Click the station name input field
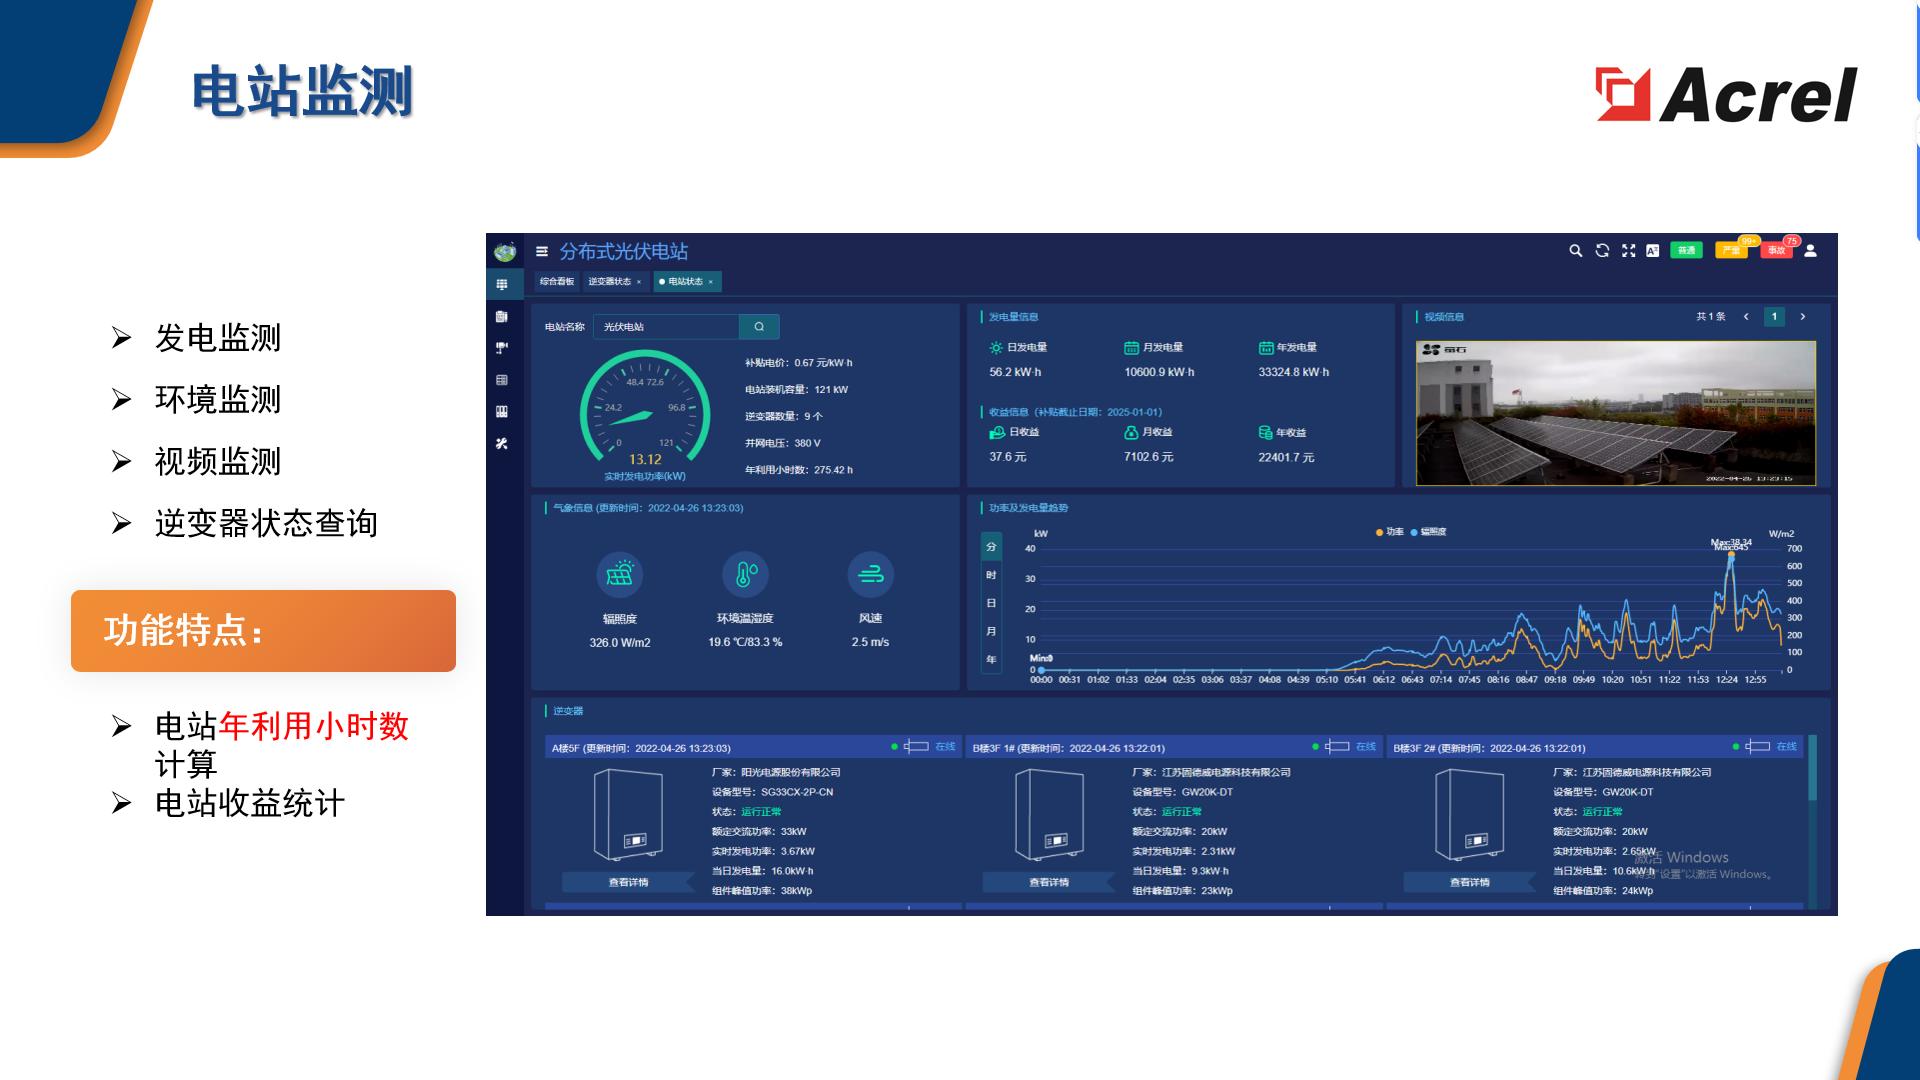Viewport: 1920px width, 1080px height. (x=666, y=327)
